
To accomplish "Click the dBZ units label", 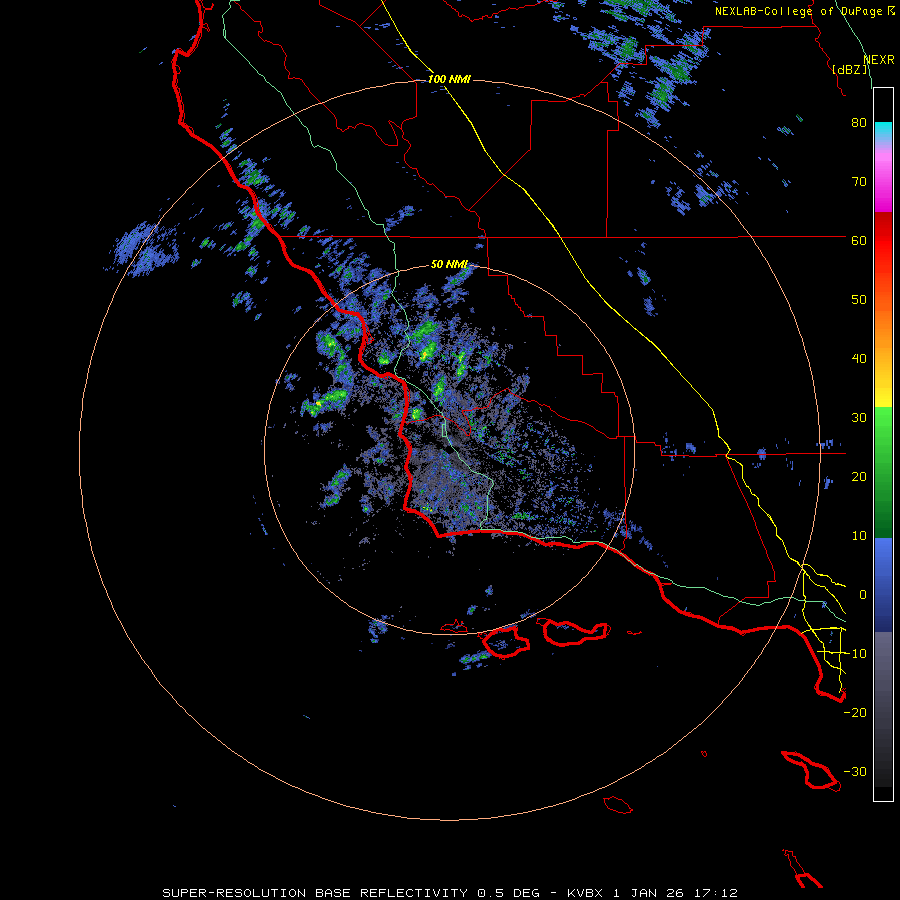I will point(850,69).
